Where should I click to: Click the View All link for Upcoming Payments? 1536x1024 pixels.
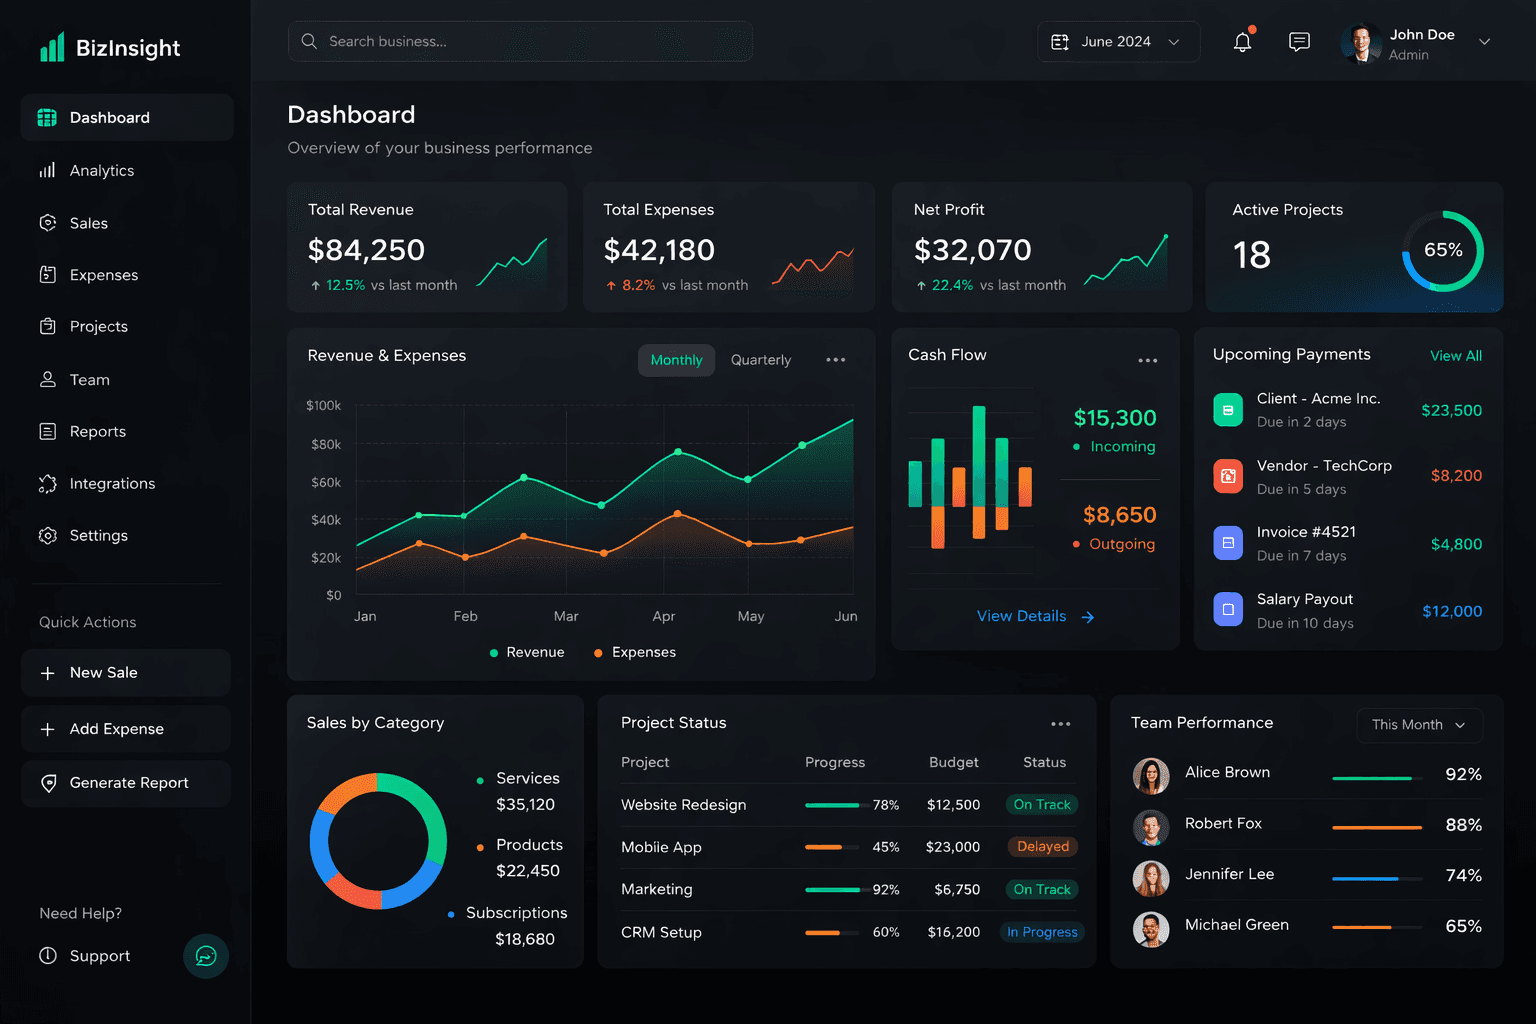tap(1456, 355)
